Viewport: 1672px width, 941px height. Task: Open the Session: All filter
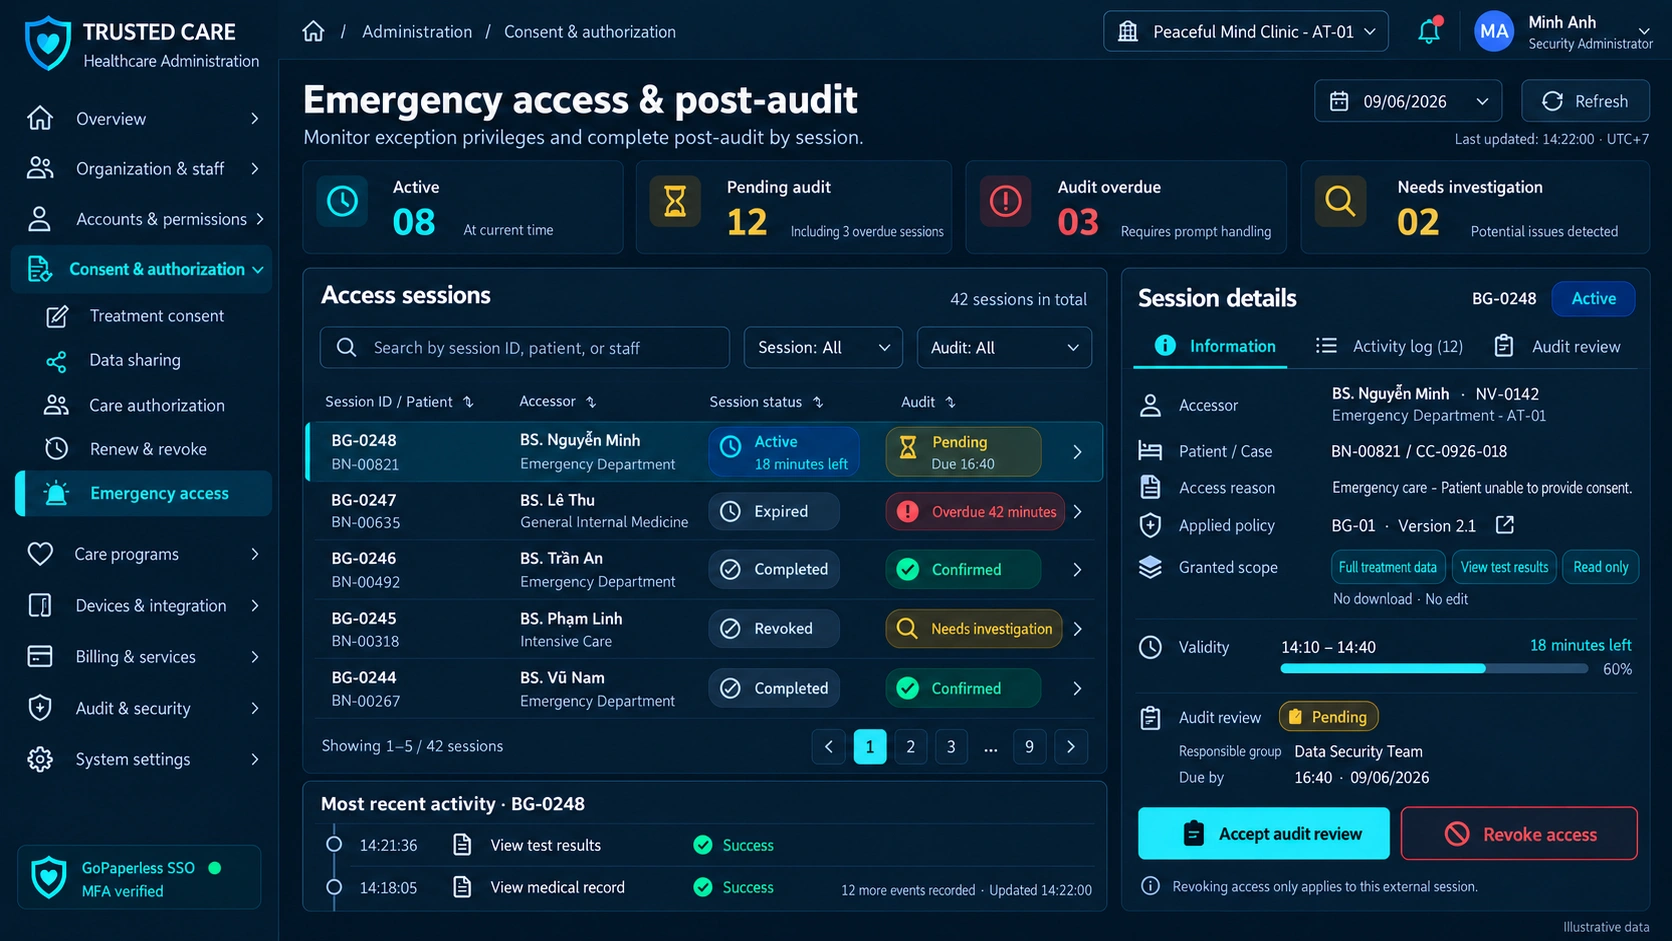[x=823, y=347]
